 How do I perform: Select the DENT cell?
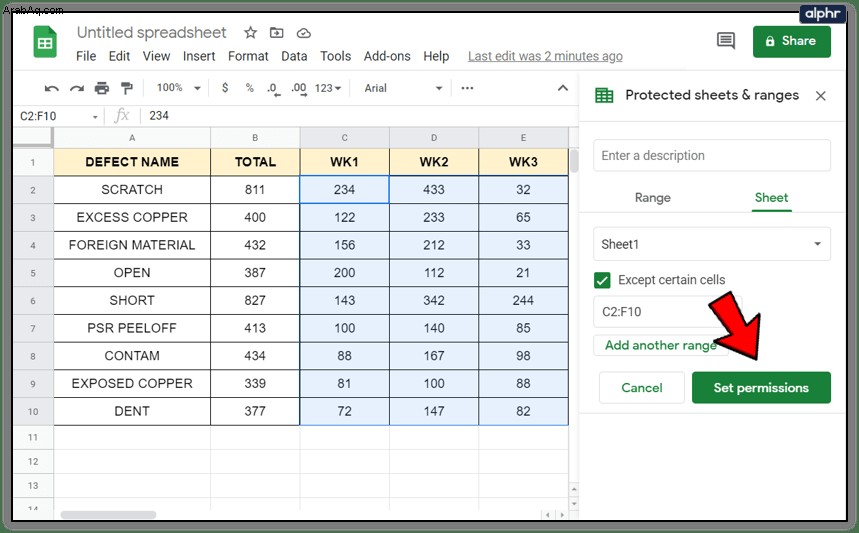(132, 411)
